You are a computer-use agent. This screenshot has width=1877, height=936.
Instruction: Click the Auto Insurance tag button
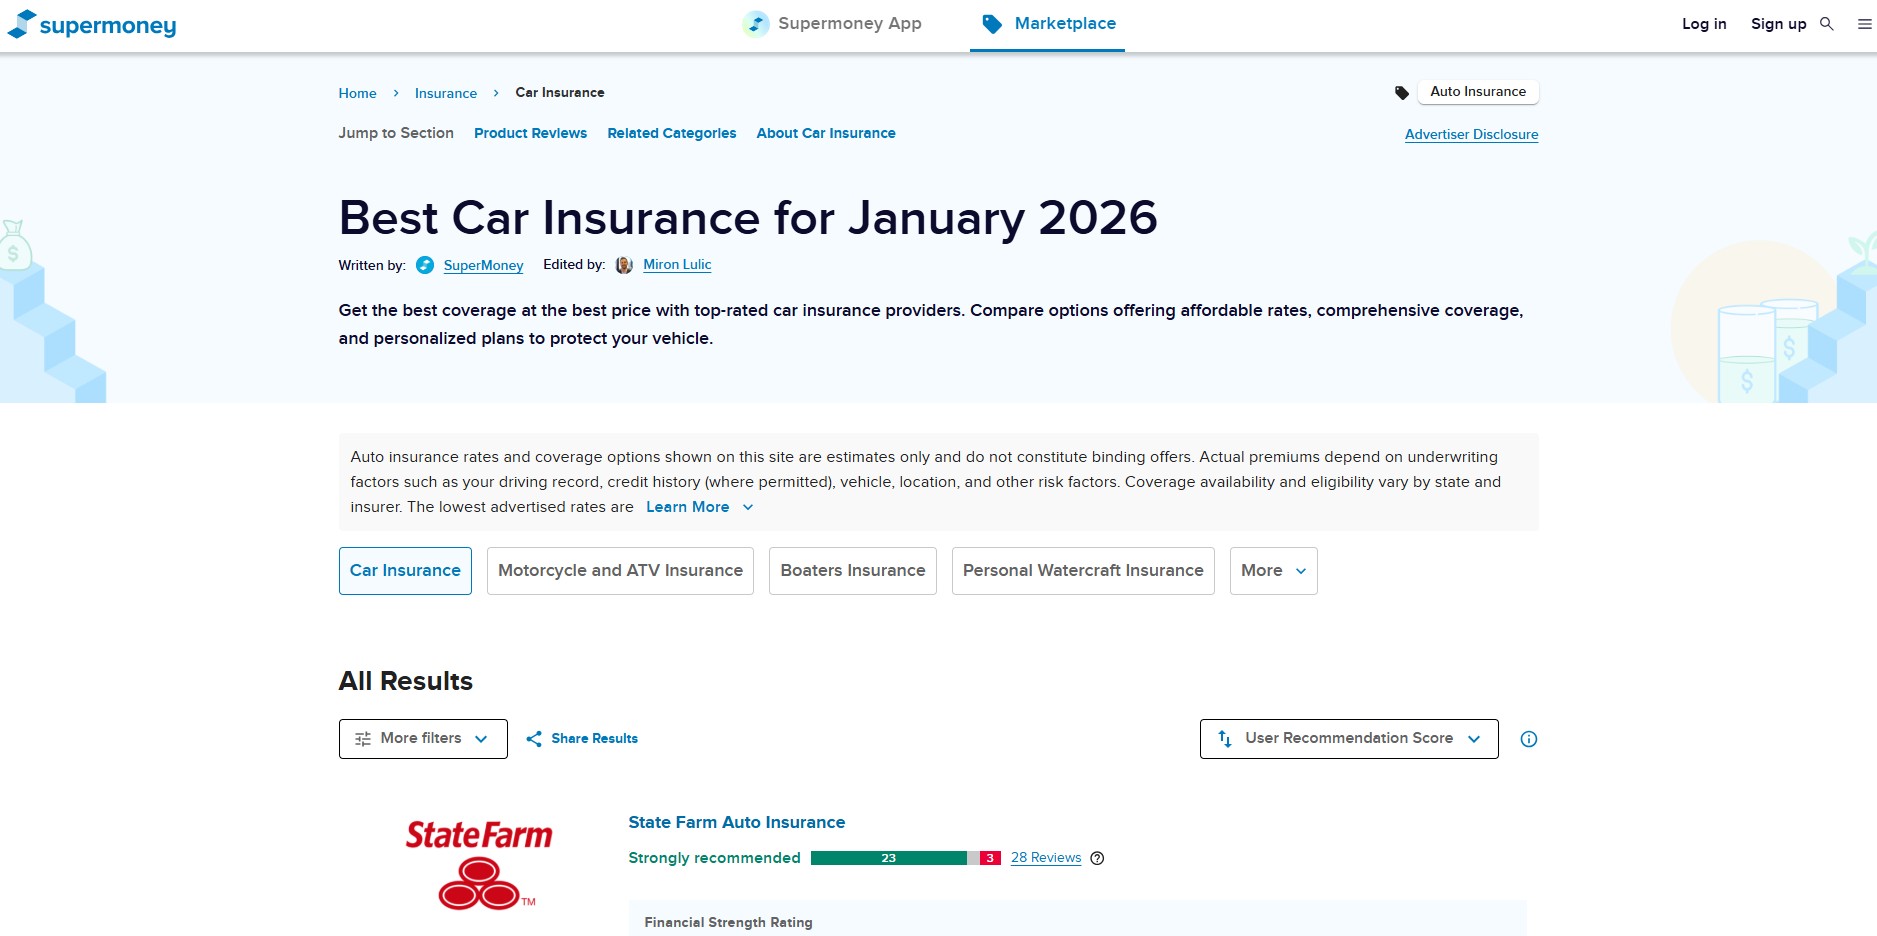point(1478,92)
